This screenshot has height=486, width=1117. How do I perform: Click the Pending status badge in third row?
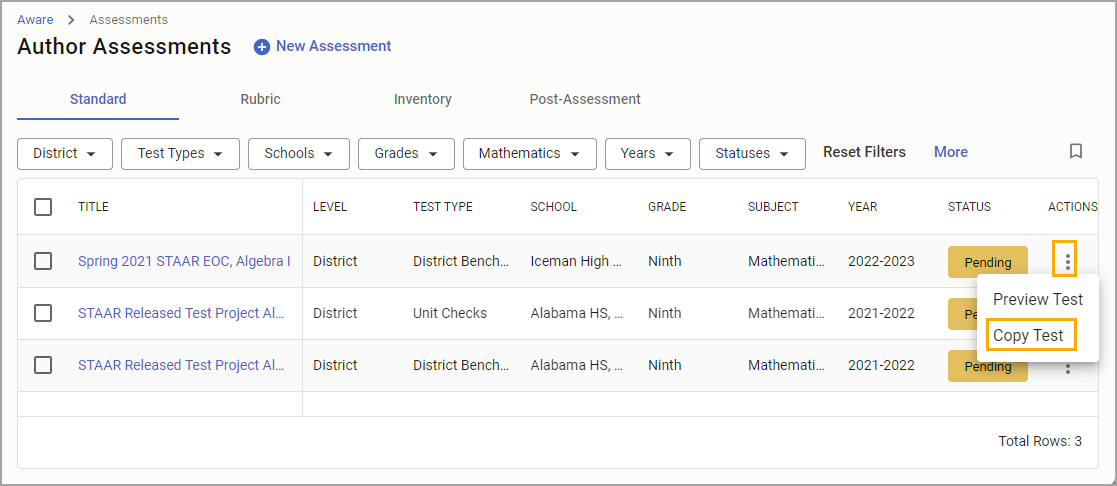(987, 366)
